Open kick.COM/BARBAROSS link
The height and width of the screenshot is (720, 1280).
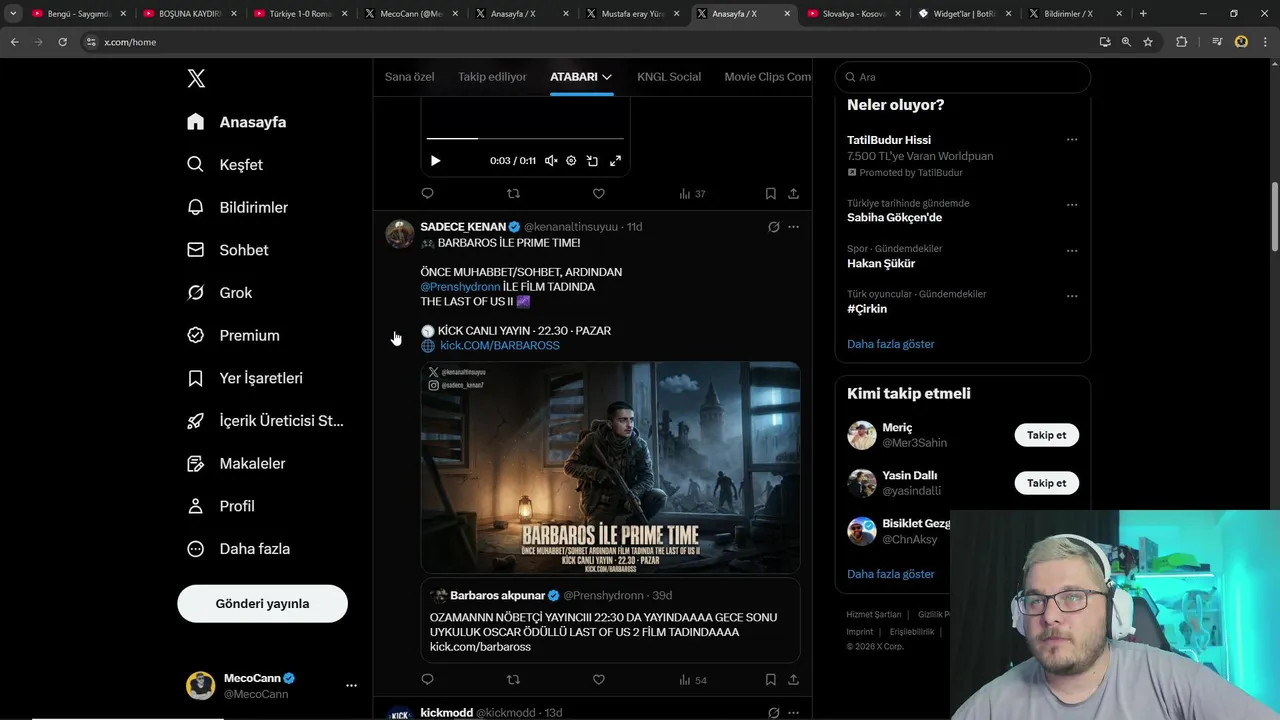point(499,346)
